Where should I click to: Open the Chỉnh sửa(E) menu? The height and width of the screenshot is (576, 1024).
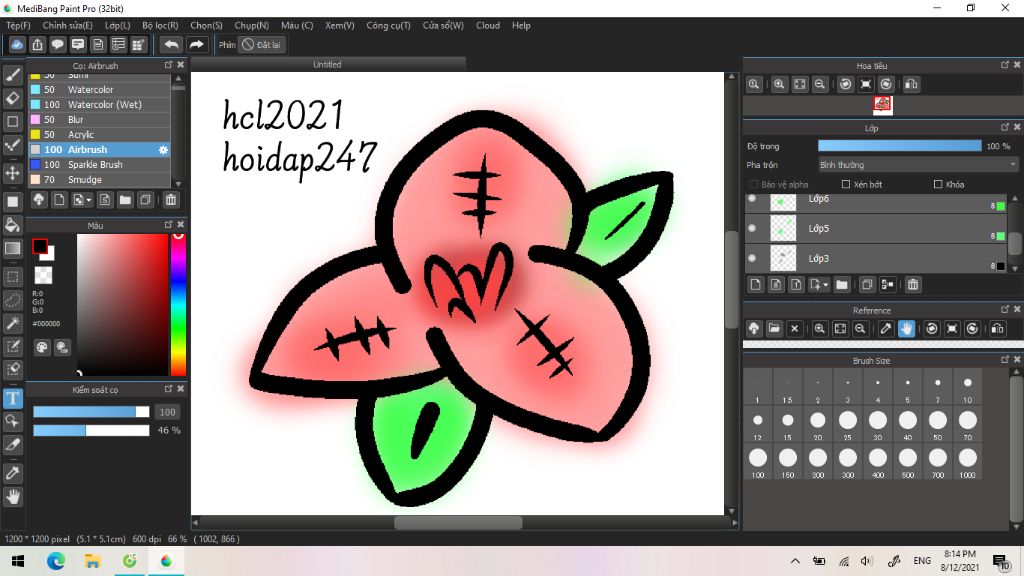coord(67,25)
